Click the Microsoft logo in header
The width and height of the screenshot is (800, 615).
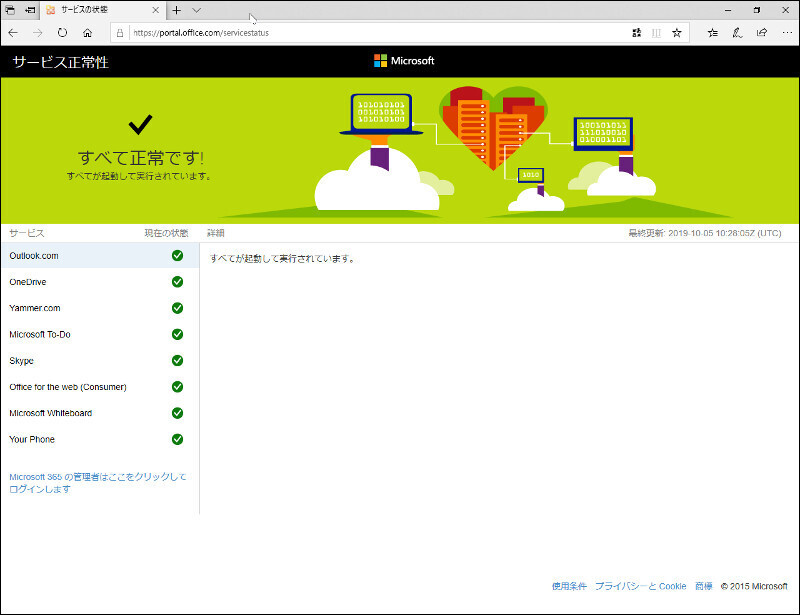[404, 61]
